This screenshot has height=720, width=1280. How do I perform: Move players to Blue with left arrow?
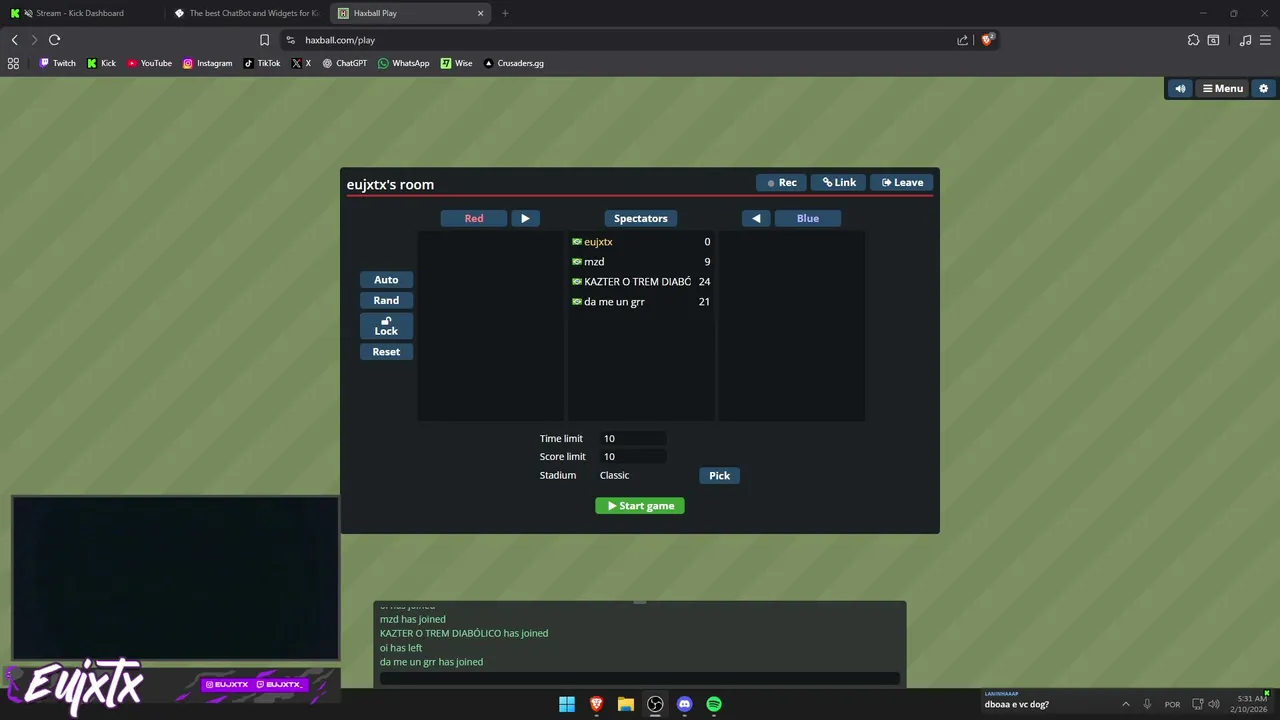coord(756,218)
